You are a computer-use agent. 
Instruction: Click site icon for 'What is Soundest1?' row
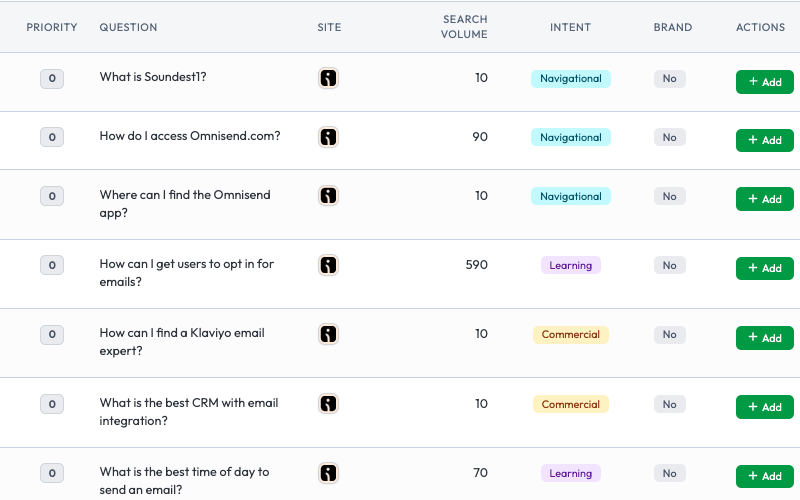(329, 79)
